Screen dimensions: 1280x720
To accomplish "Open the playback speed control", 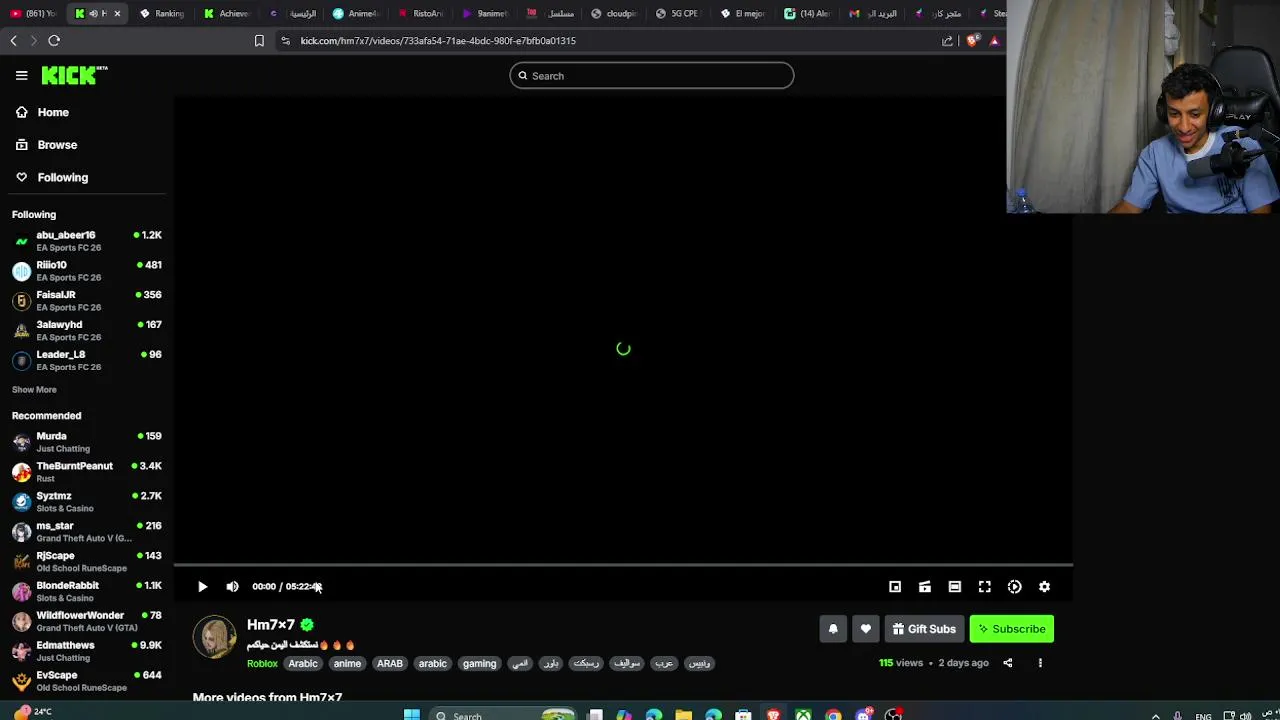I will click(1015, 587).
